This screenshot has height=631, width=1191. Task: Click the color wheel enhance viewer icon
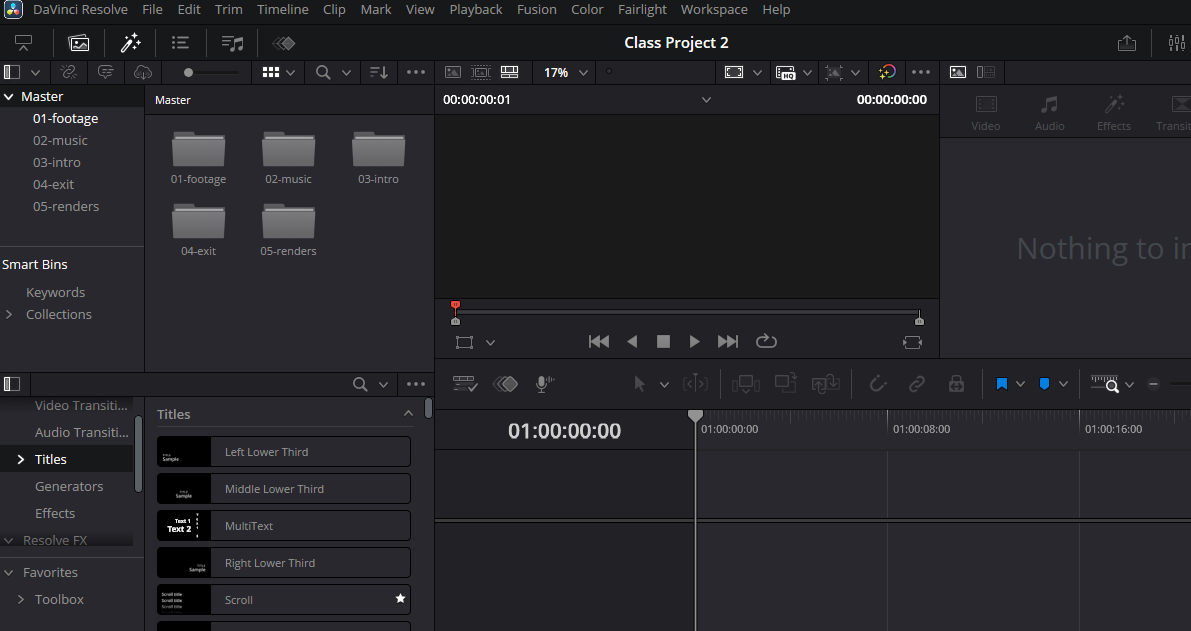(886, 72)
